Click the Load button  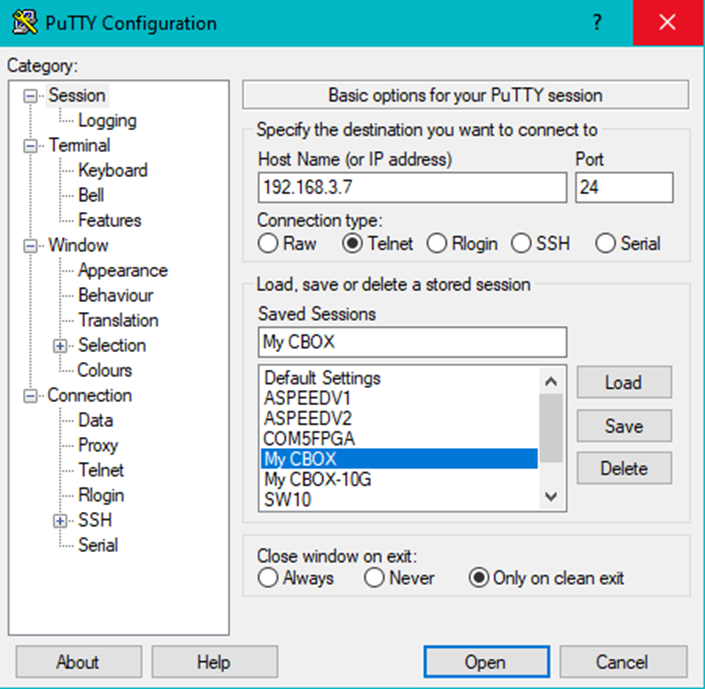coord(624,382)
